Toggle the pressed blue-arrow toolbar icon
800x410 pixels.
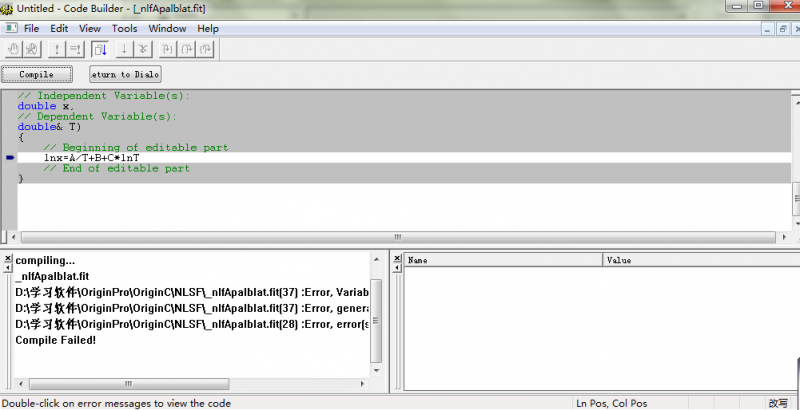click(100, 49)
